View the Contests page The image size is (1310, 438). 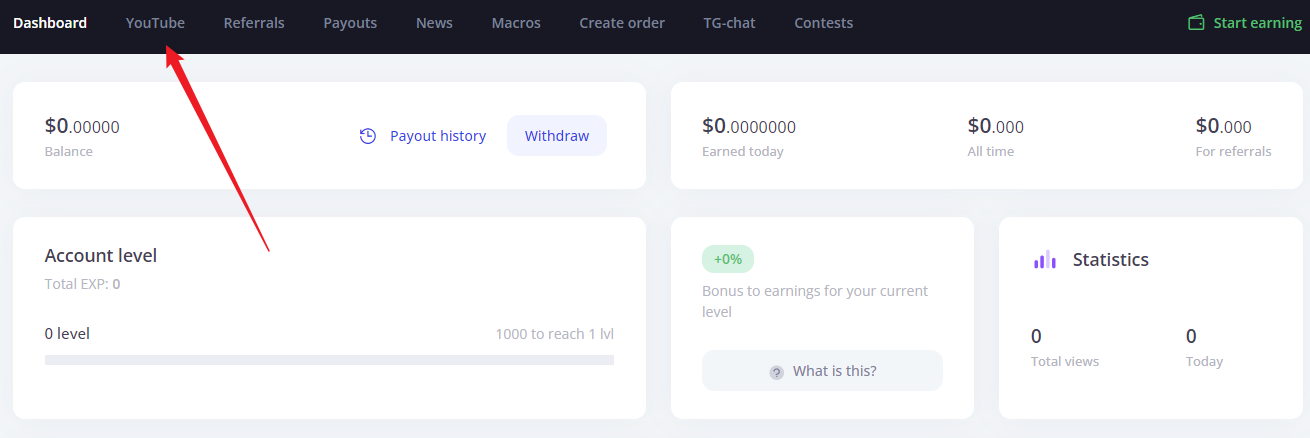tap(824, 23)
